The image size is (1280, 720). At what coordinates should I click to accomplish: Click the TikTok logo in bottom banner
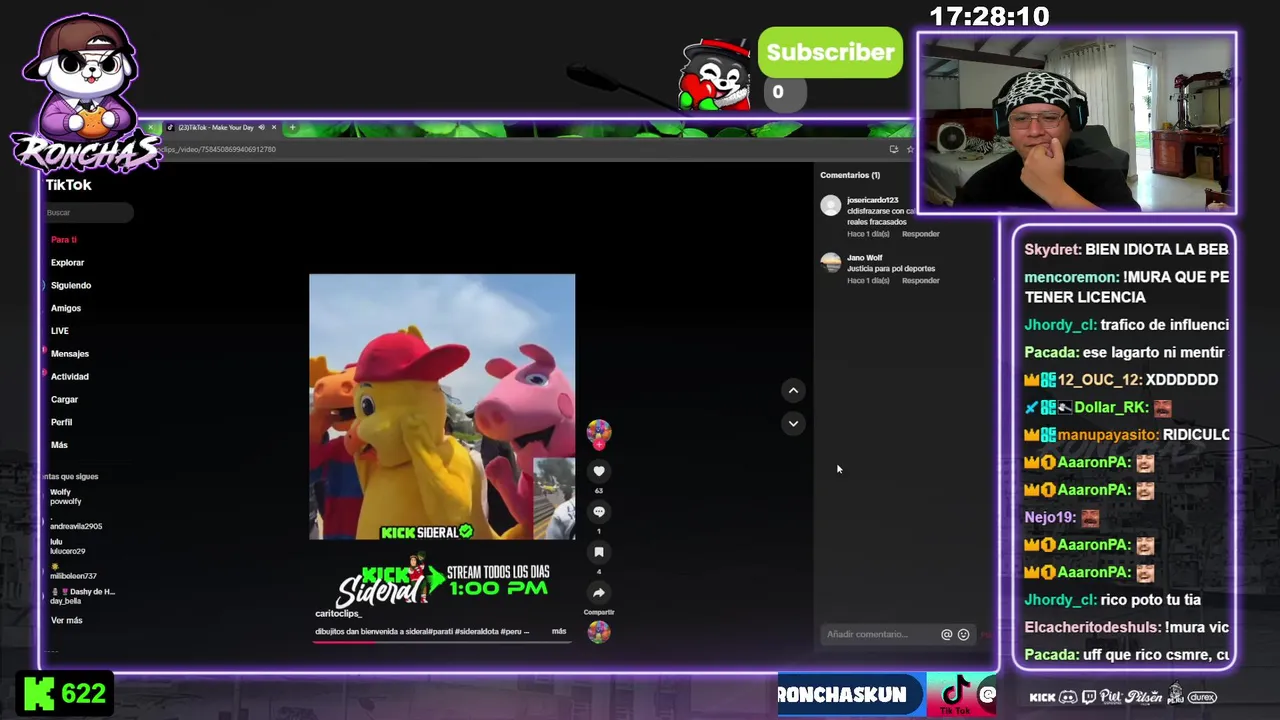pyautogui.click(x=955, y=694)
